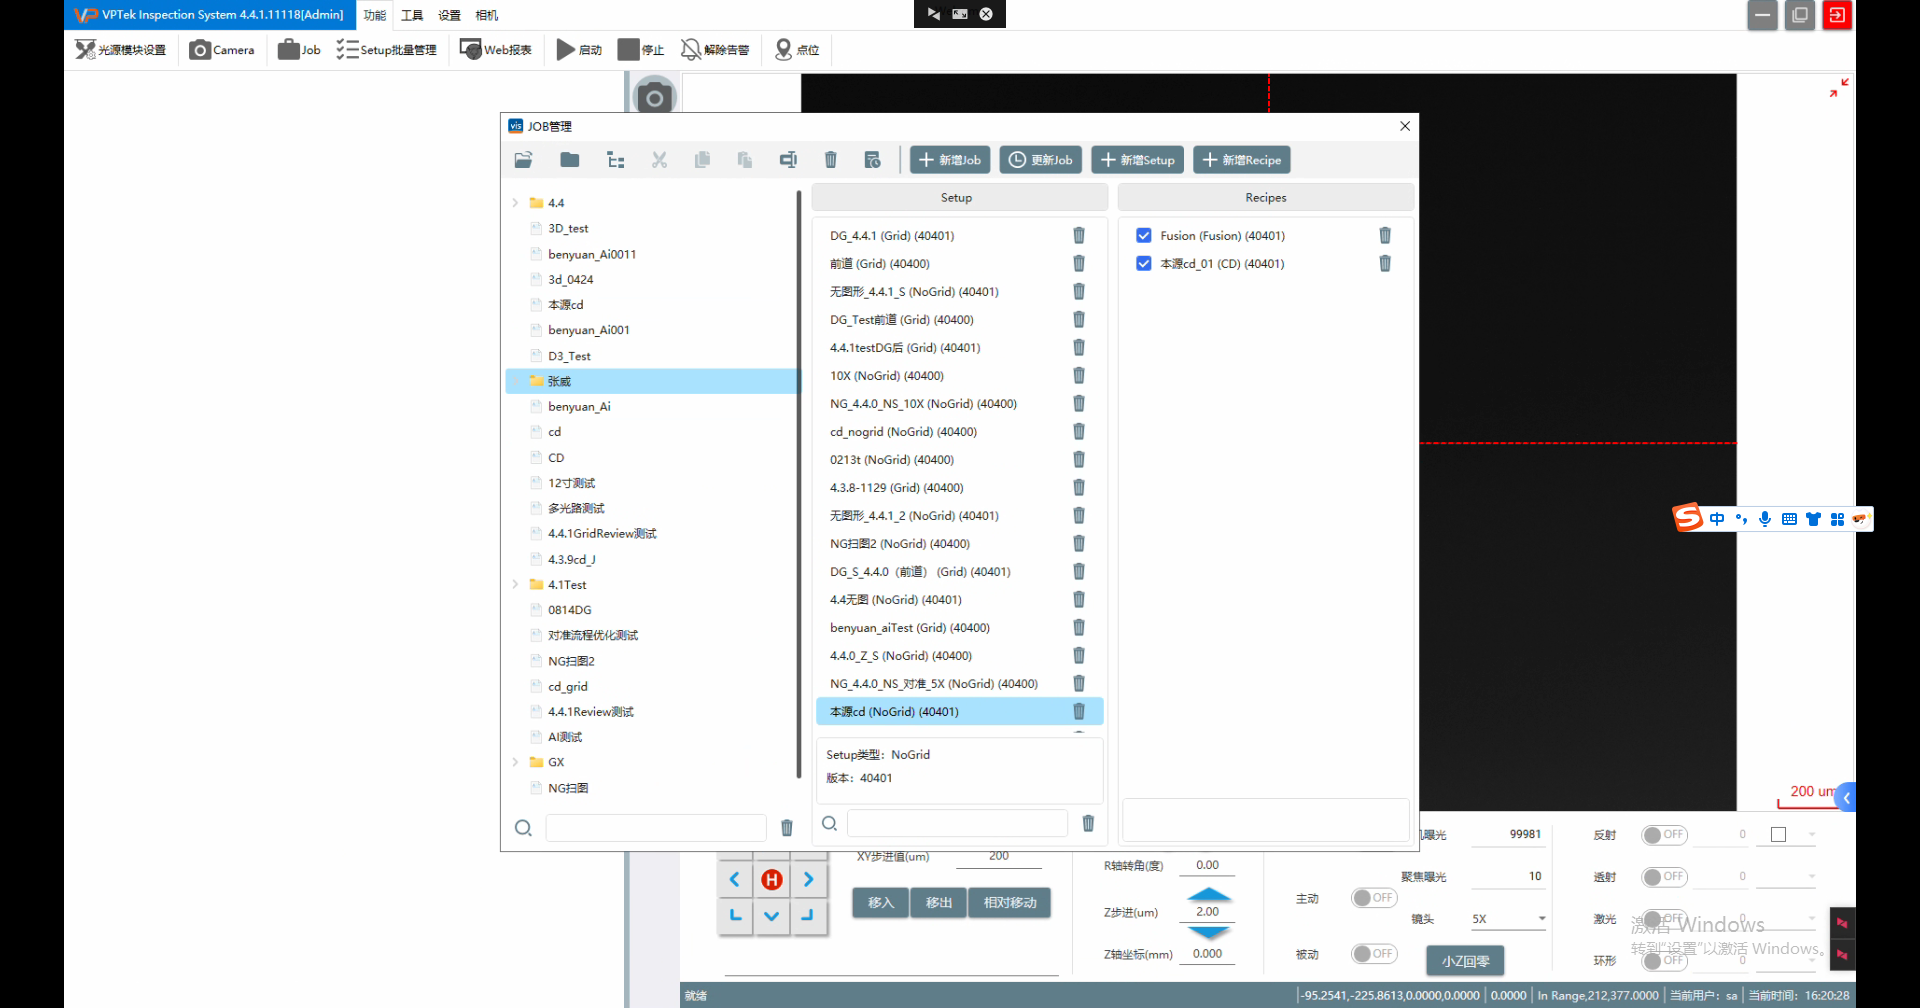
Task: Click the trash icon in JOB管理 toolbar
Action: click(x=830, y=160)
